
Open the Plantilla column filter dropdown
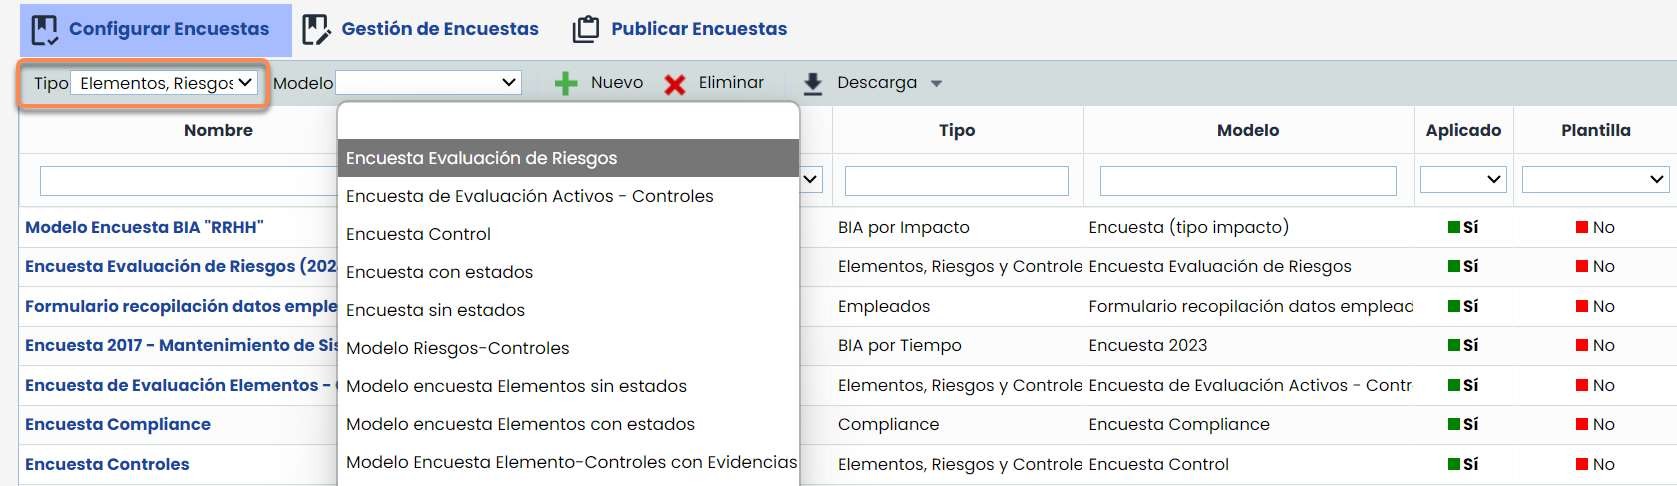pos(1595,180)
